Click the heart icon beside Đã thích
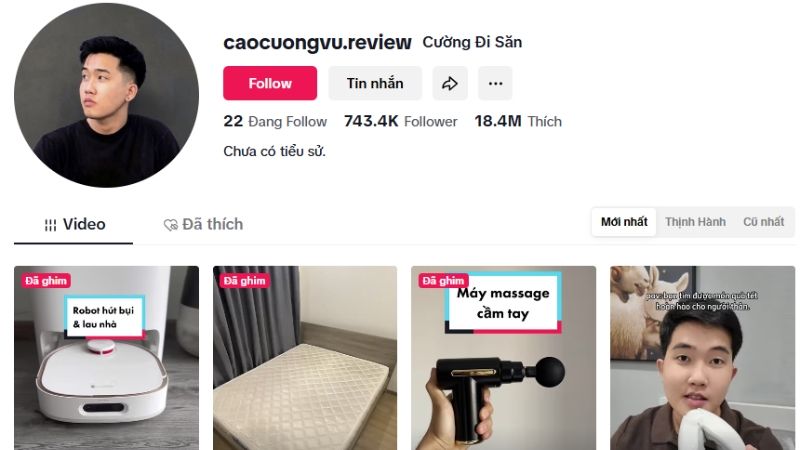The image size is (800, 450). click(x=170, y=225)
